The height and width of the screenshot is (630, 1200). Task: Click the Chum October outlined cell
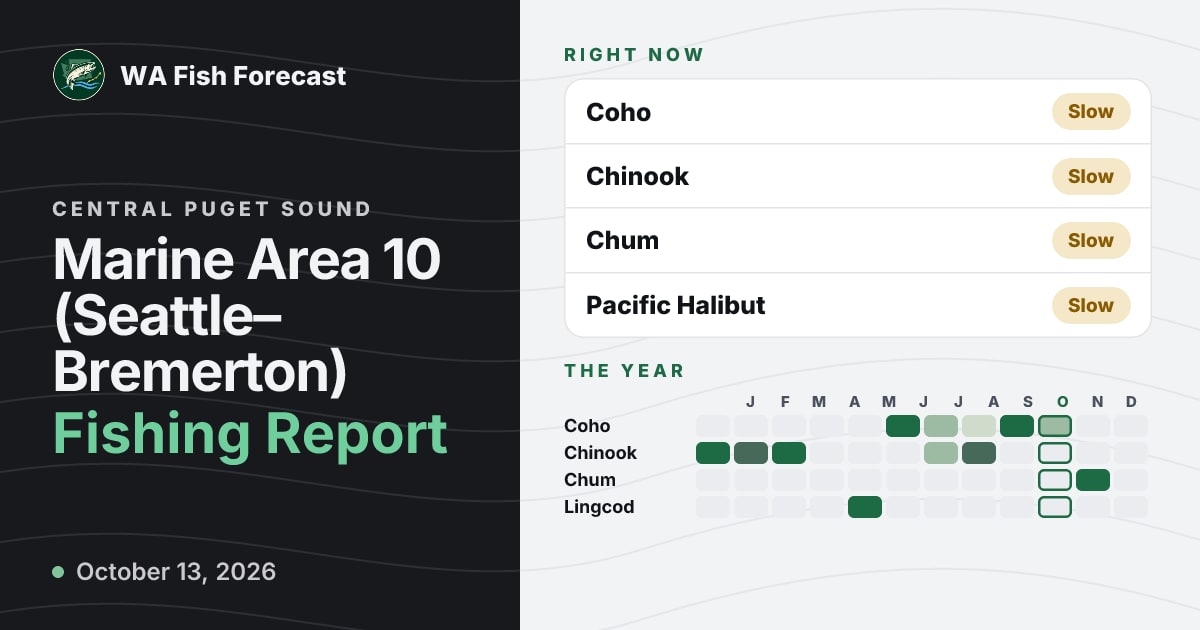[1055, 480]
